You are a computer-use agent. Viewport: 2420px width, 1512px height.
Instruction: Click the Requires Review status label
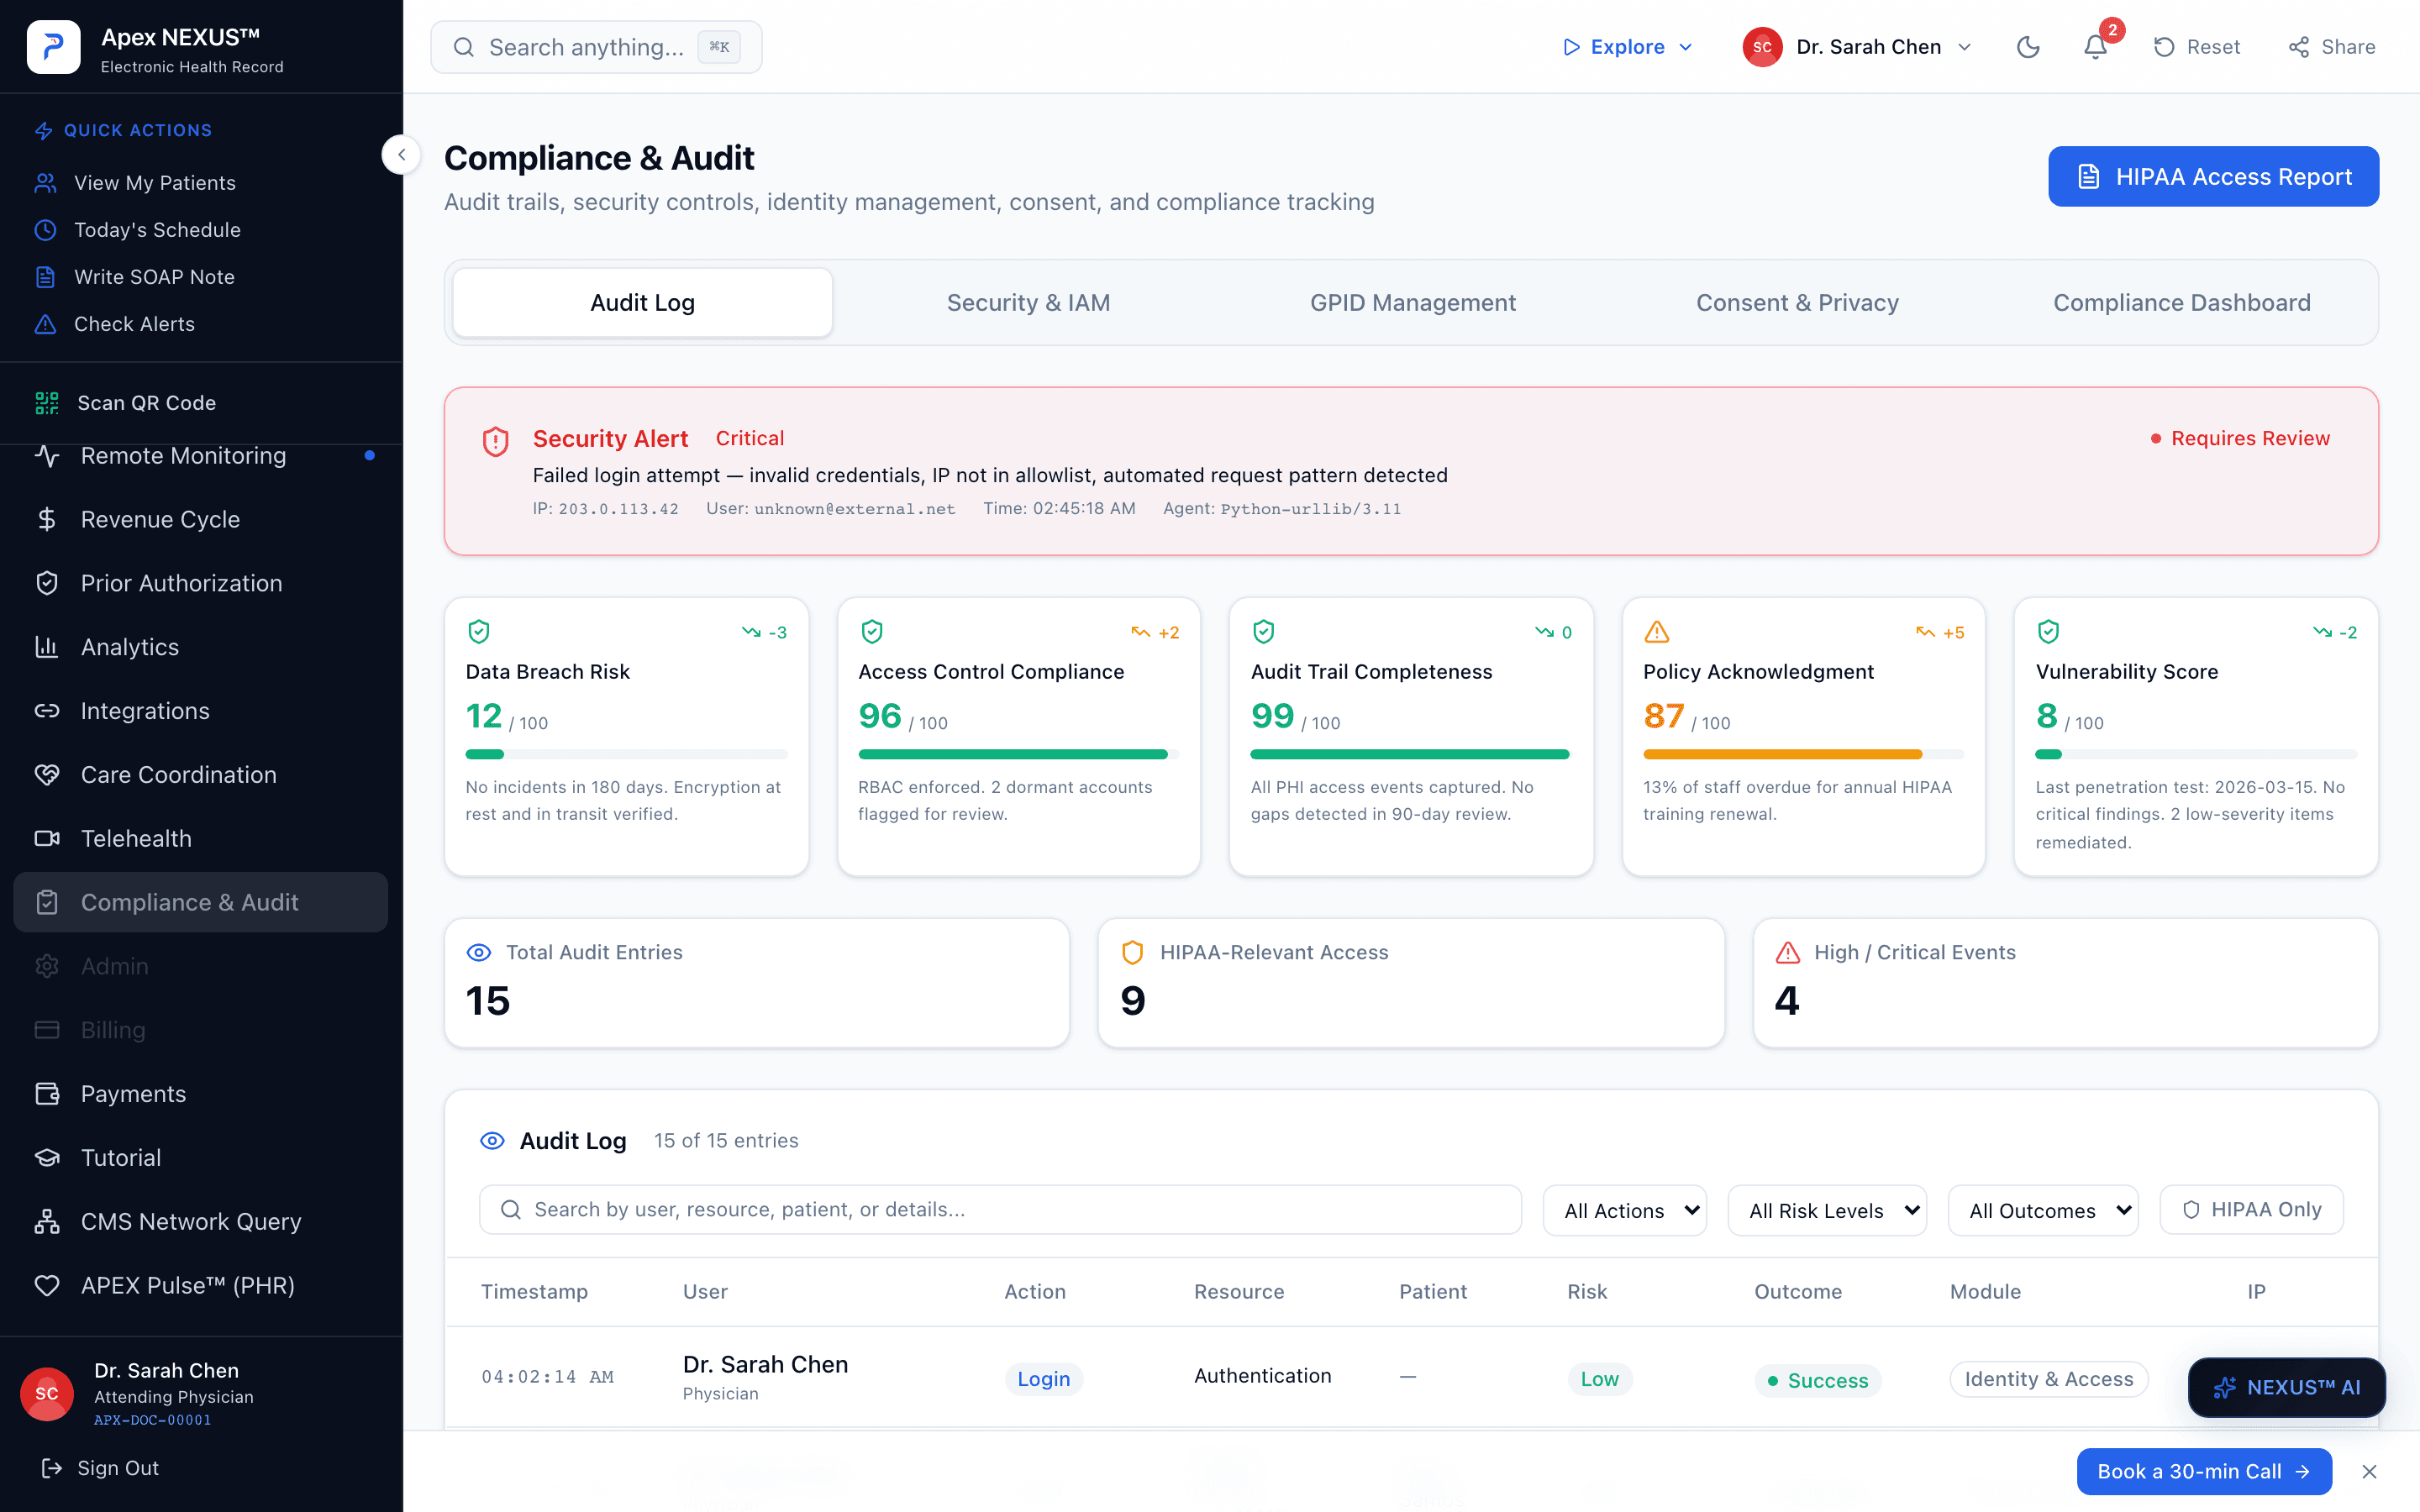[2240, 439]
